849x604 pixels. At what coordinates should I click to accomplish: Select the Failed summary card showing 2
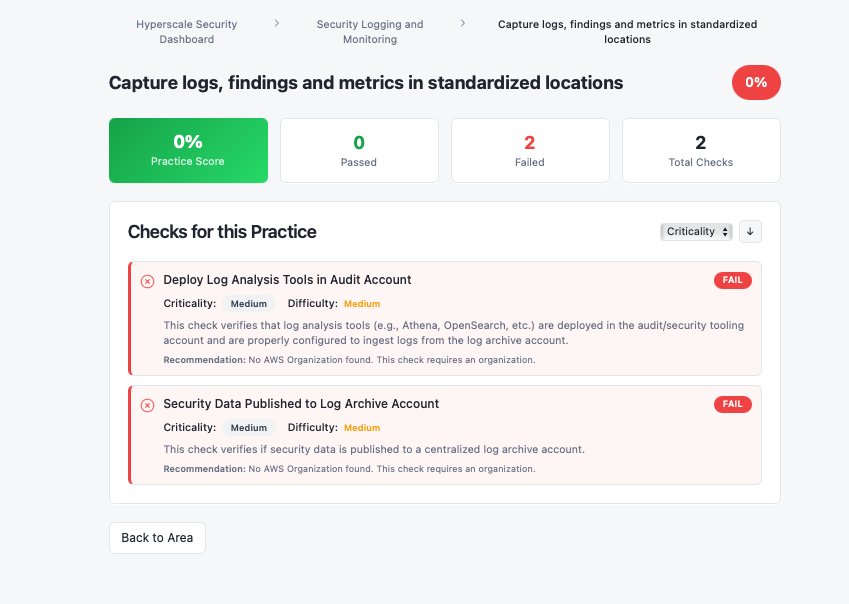click(529, 150)
